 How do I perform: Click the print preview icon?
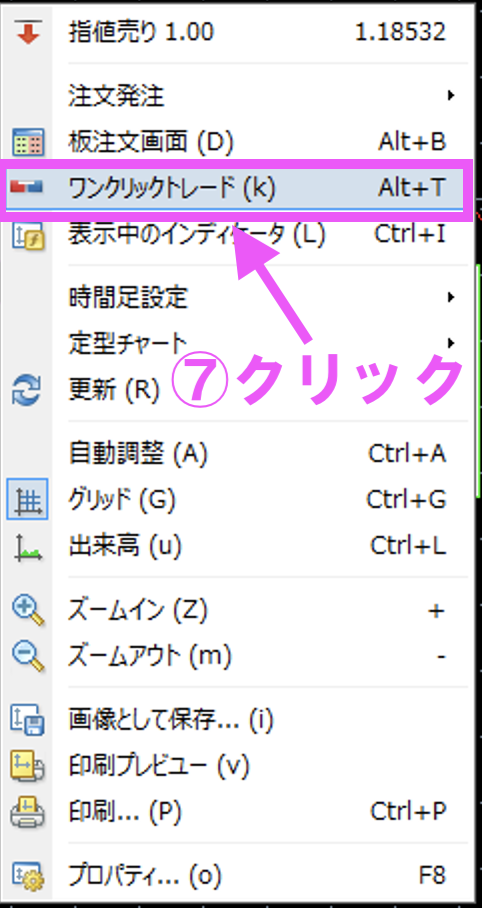point(28,767)
